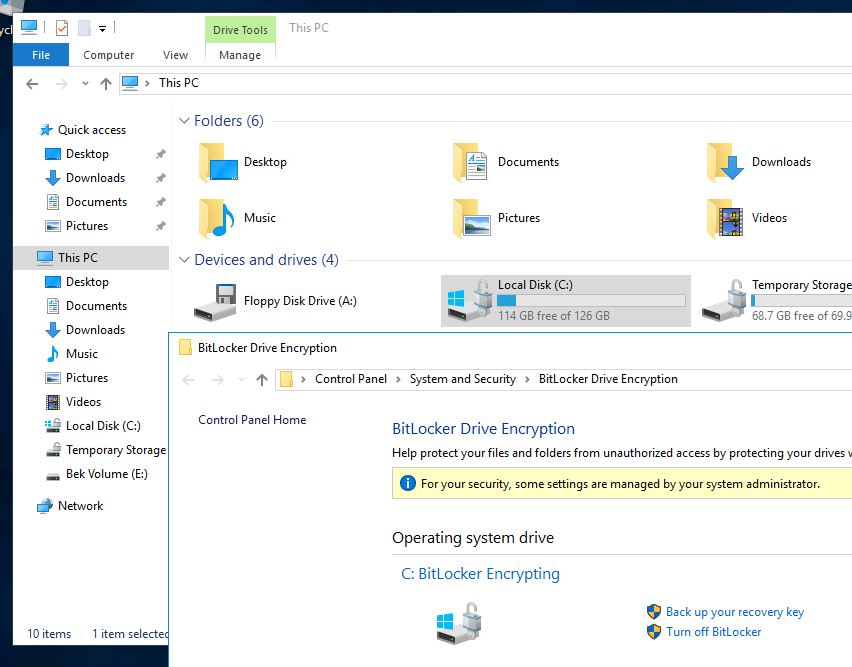Click the Back up your recovery key link

click(x=734, y=612)
